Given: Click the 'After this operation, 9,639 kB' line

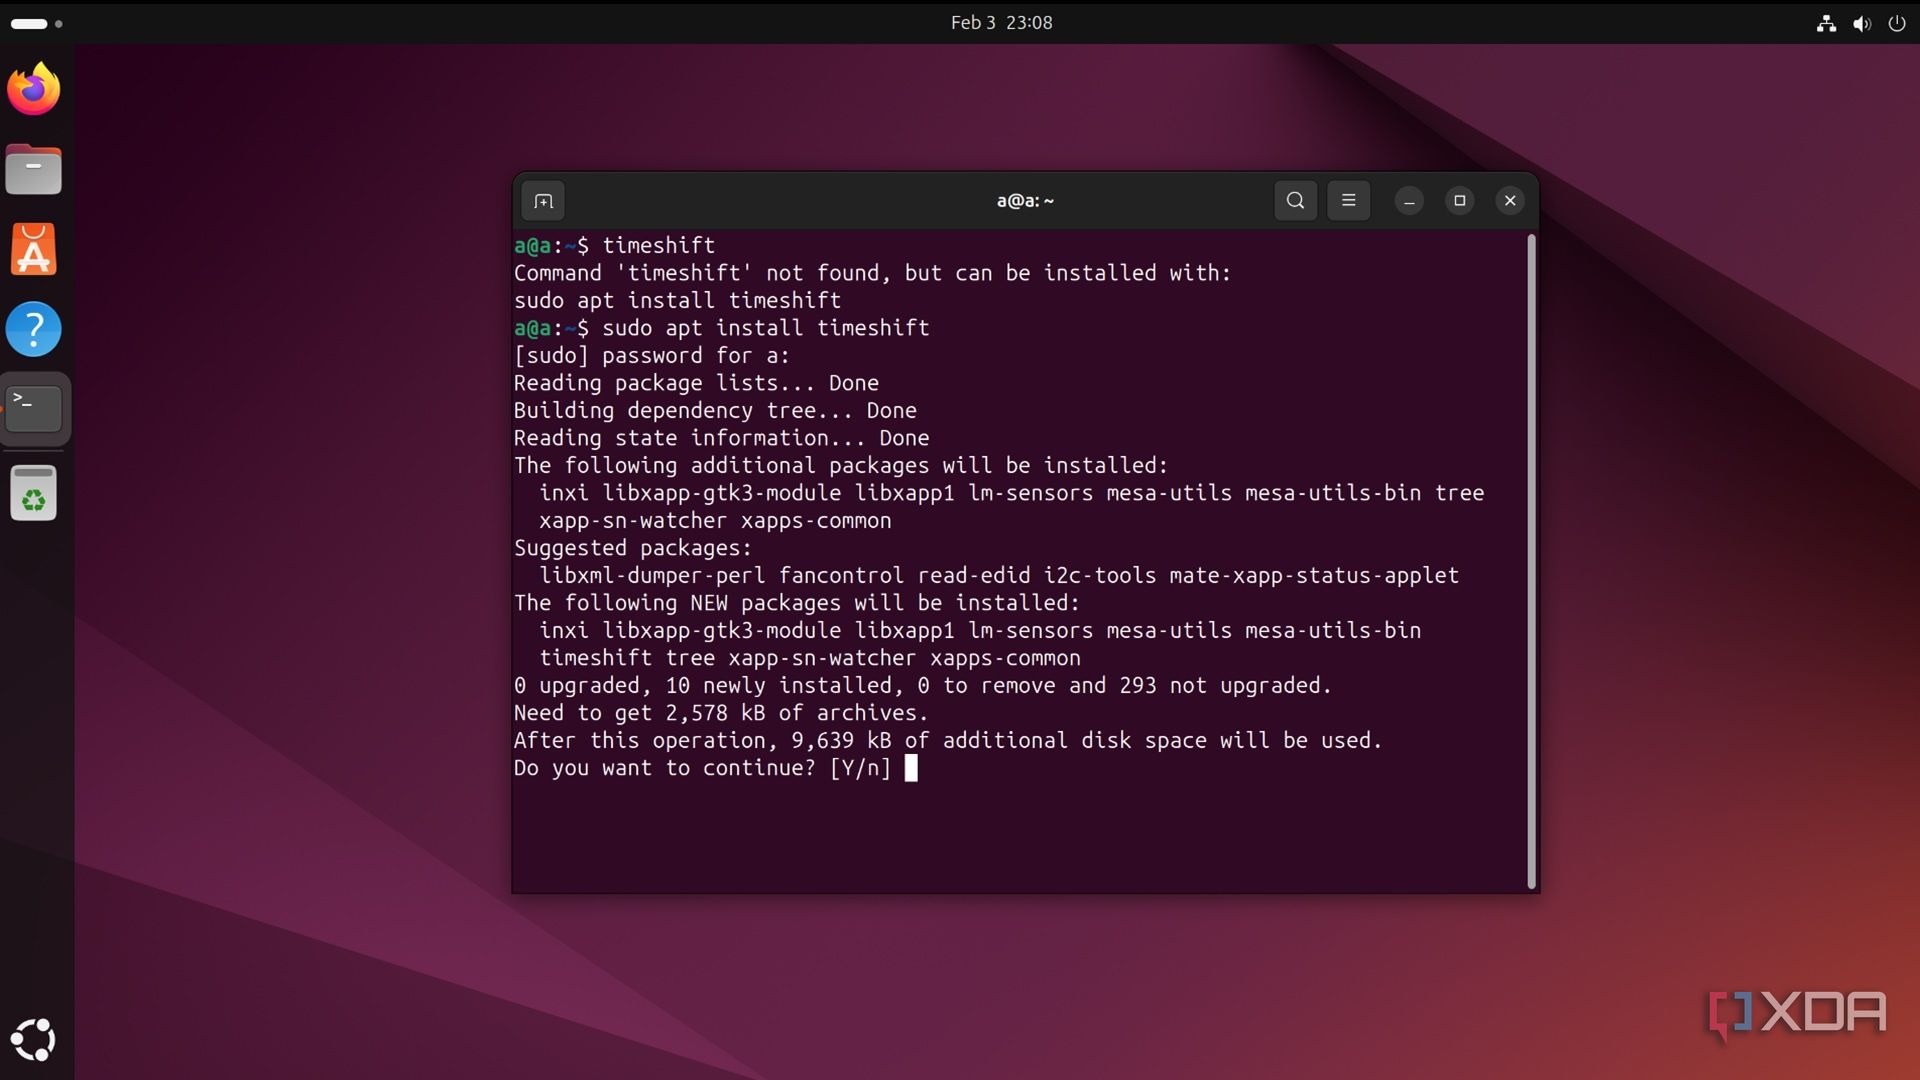Looking at the screenshot, I should 948,740.
